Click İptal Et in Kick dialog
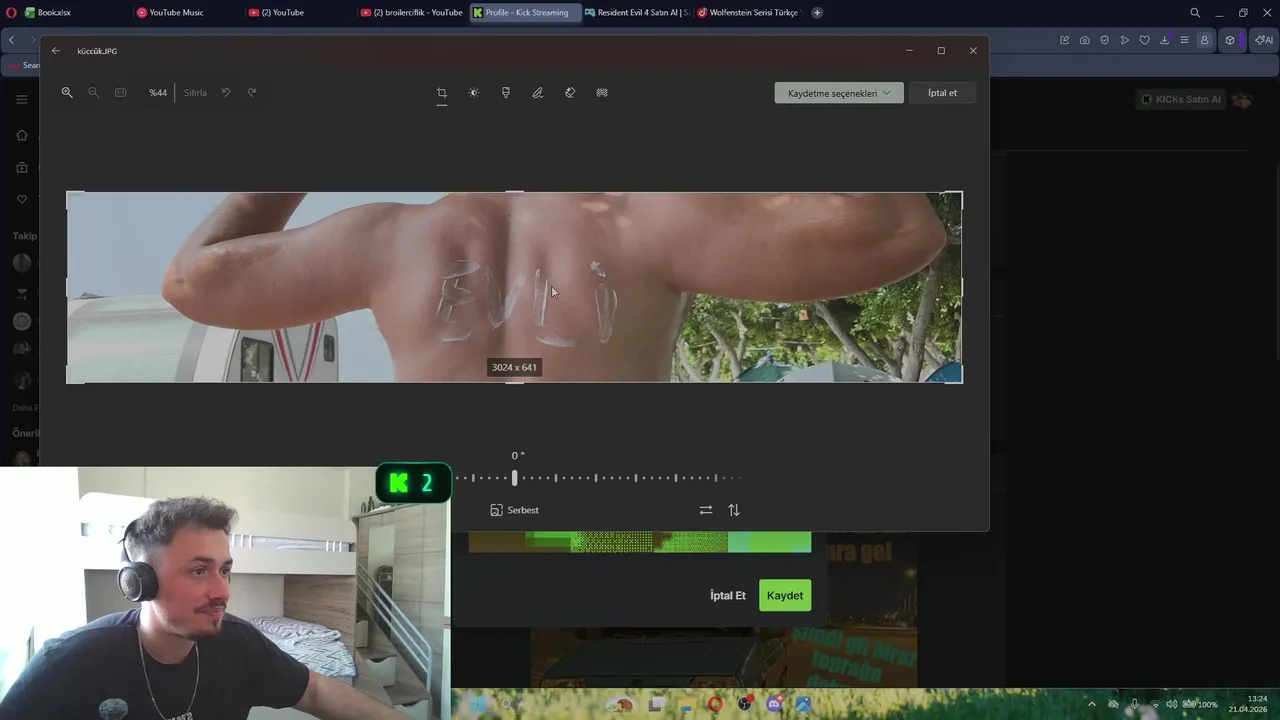The image size is (1280, 720). (728, 595)
